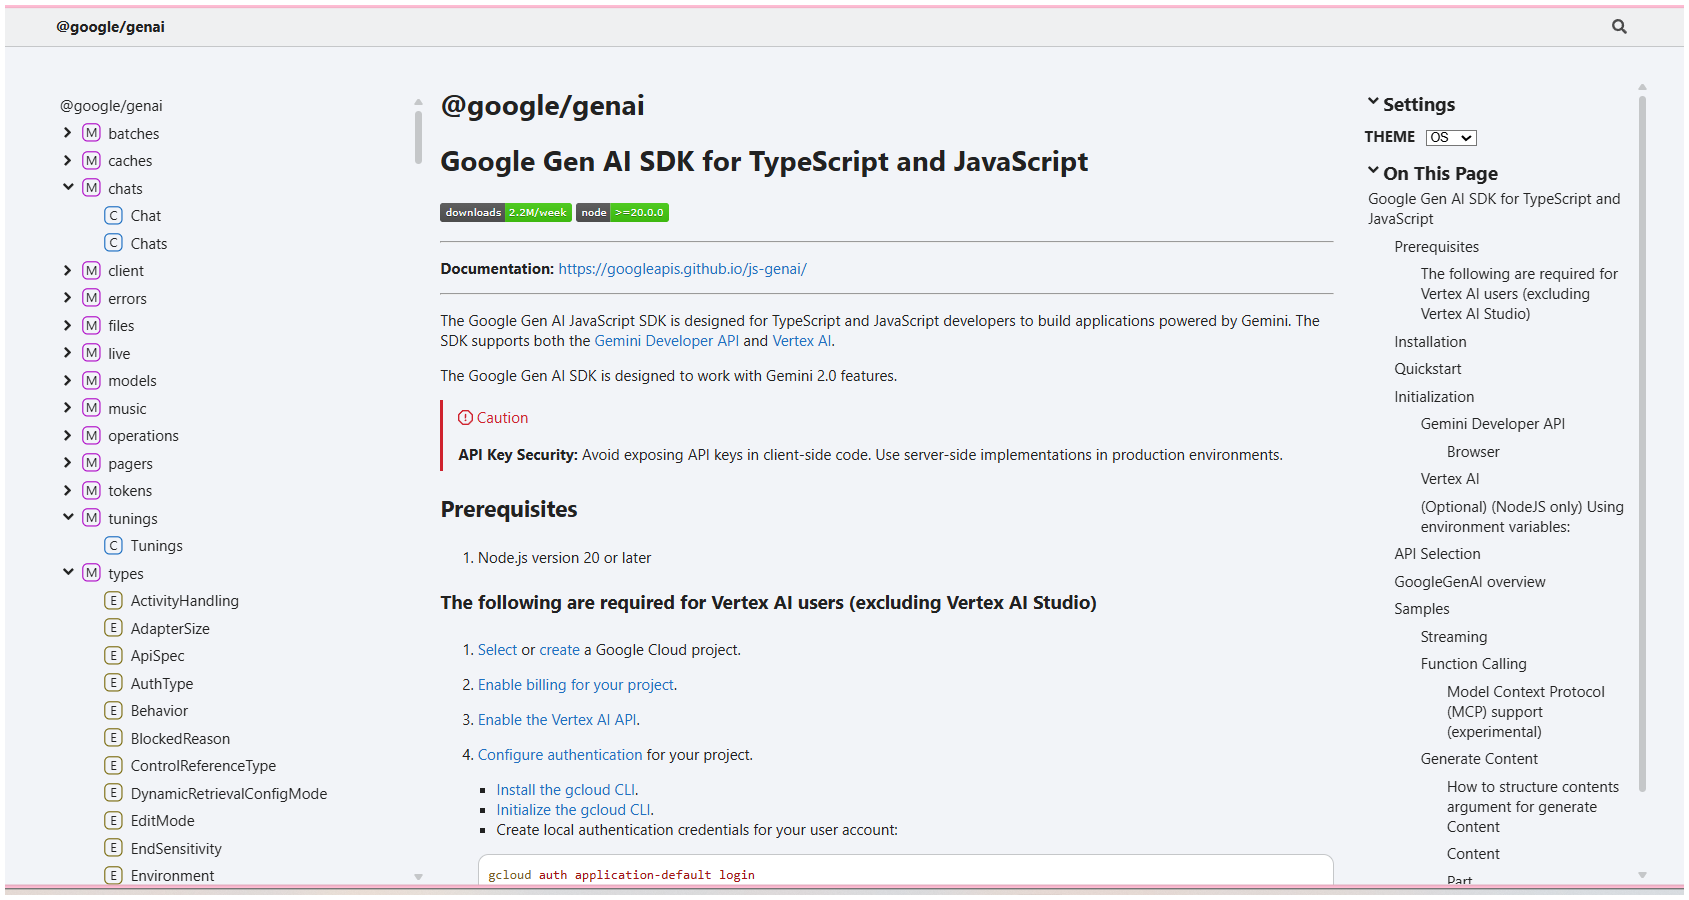Screen dimensions: 1689x900
Task: Expand the client module tree node
Action: pos(68,270)
